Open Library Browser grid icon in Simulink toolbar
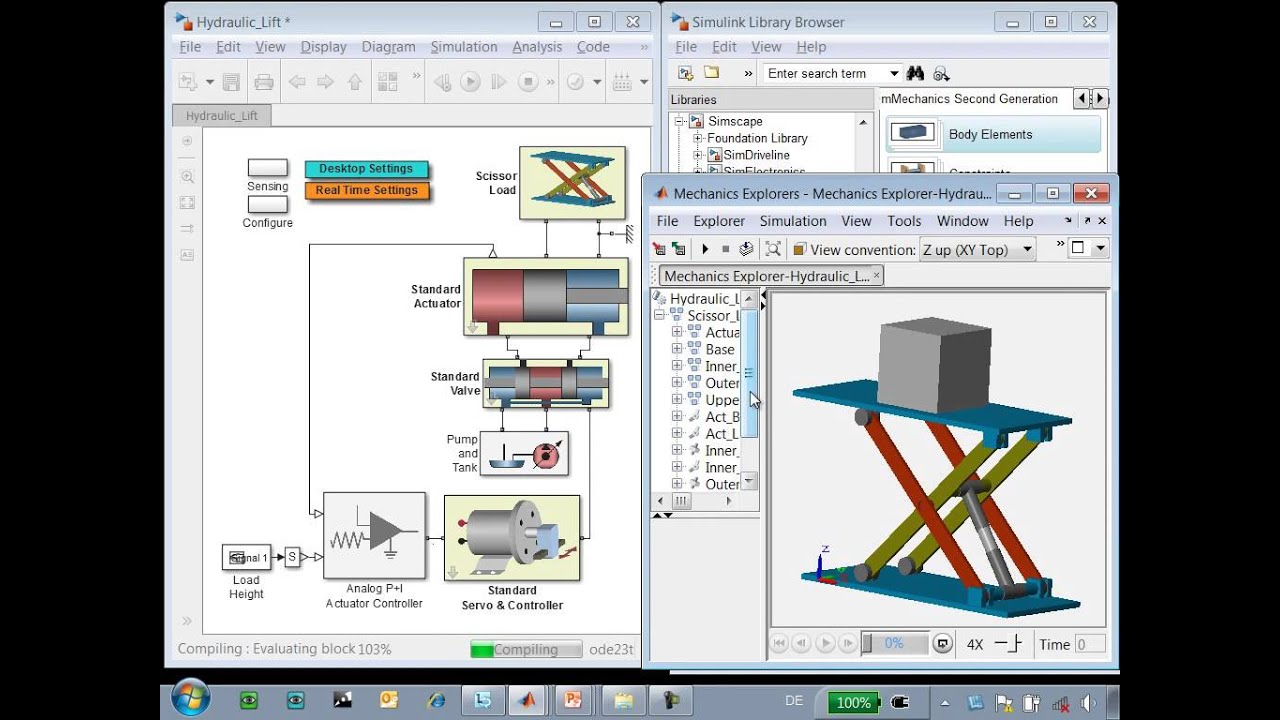The image size is (1280, 720). (x=386, y=82)
